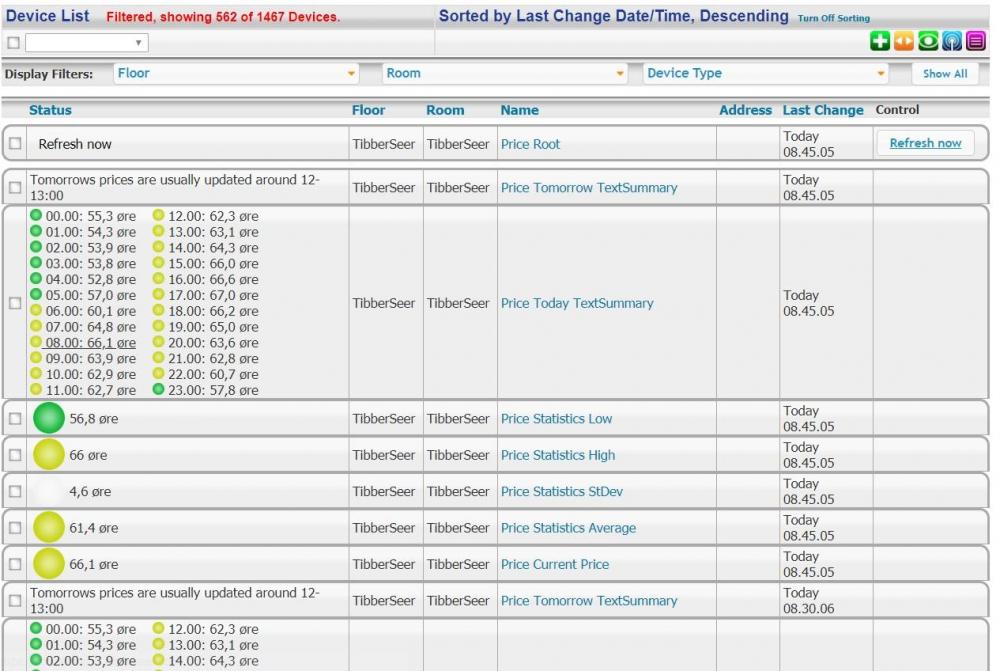Sort by the Last Change column header
The height and width of the screenshot is (671, 1000).
(x=822, y=111)
